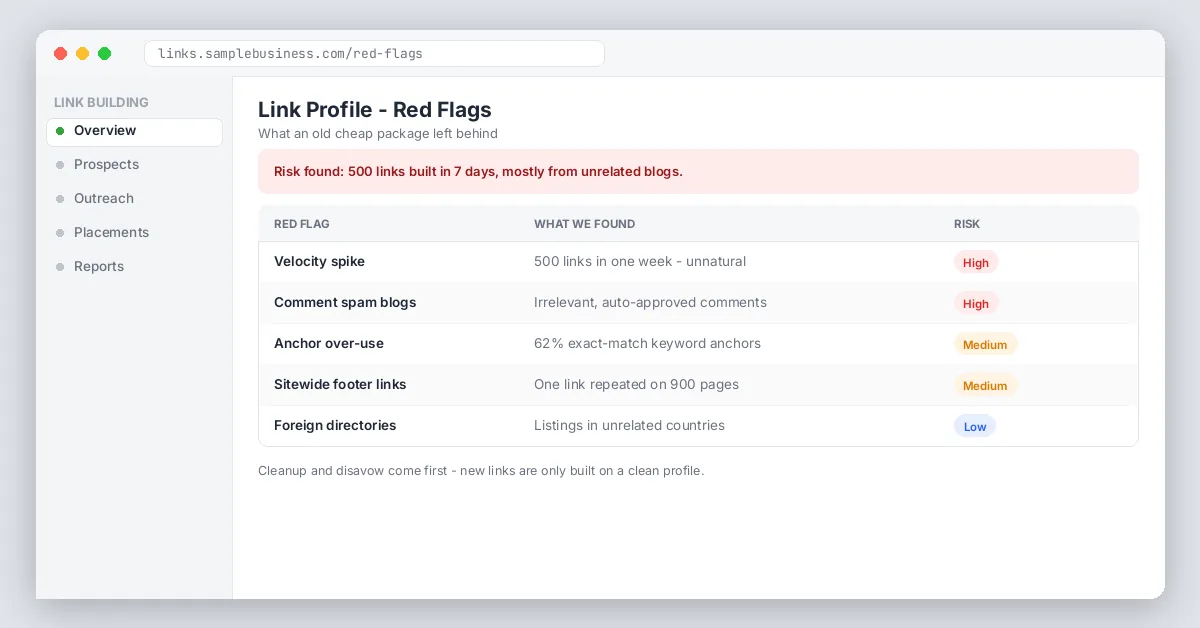Click '62% exact-match keyword anchors' cell
1200x628 pixels.
coord(647,344)
